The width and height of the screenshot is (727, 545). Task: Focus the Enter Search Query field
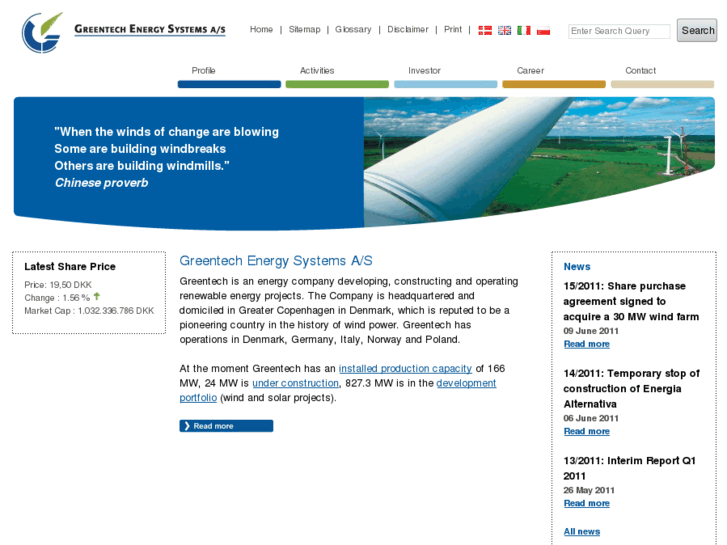(x=619, y=31)
